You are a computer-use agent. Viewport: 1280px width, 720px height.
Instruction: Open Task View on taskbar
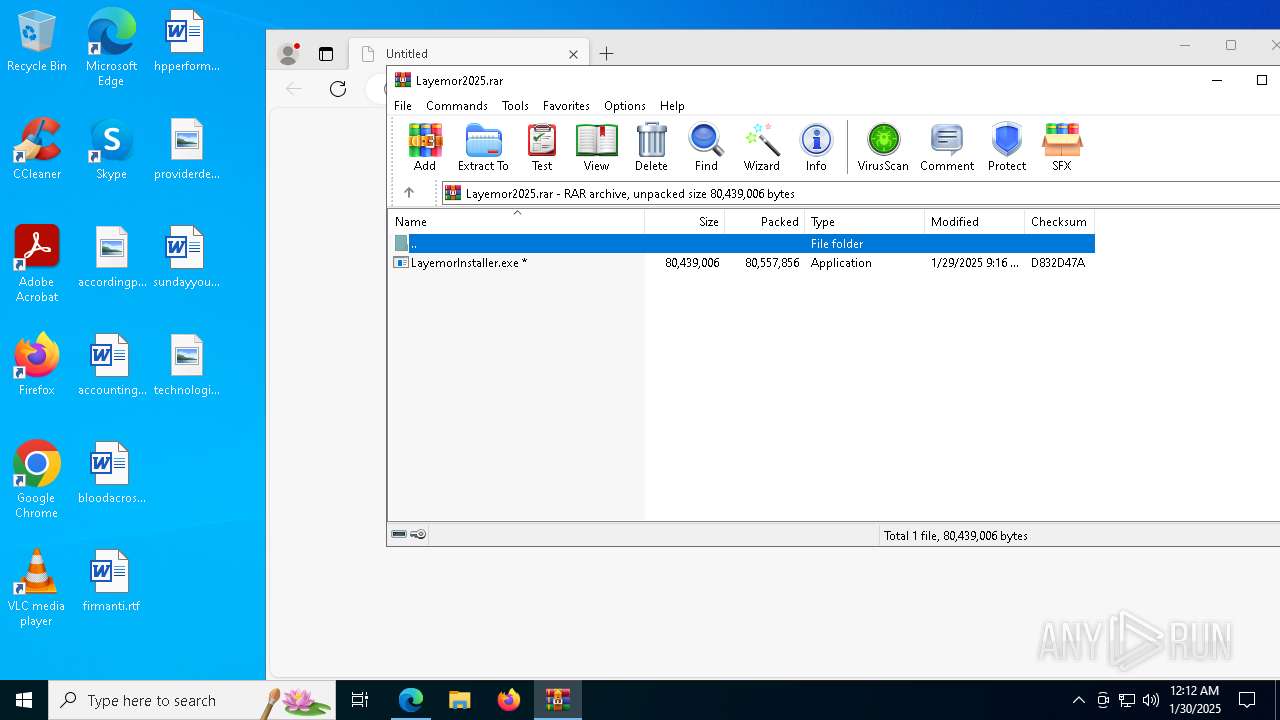(x=360, y=700)
